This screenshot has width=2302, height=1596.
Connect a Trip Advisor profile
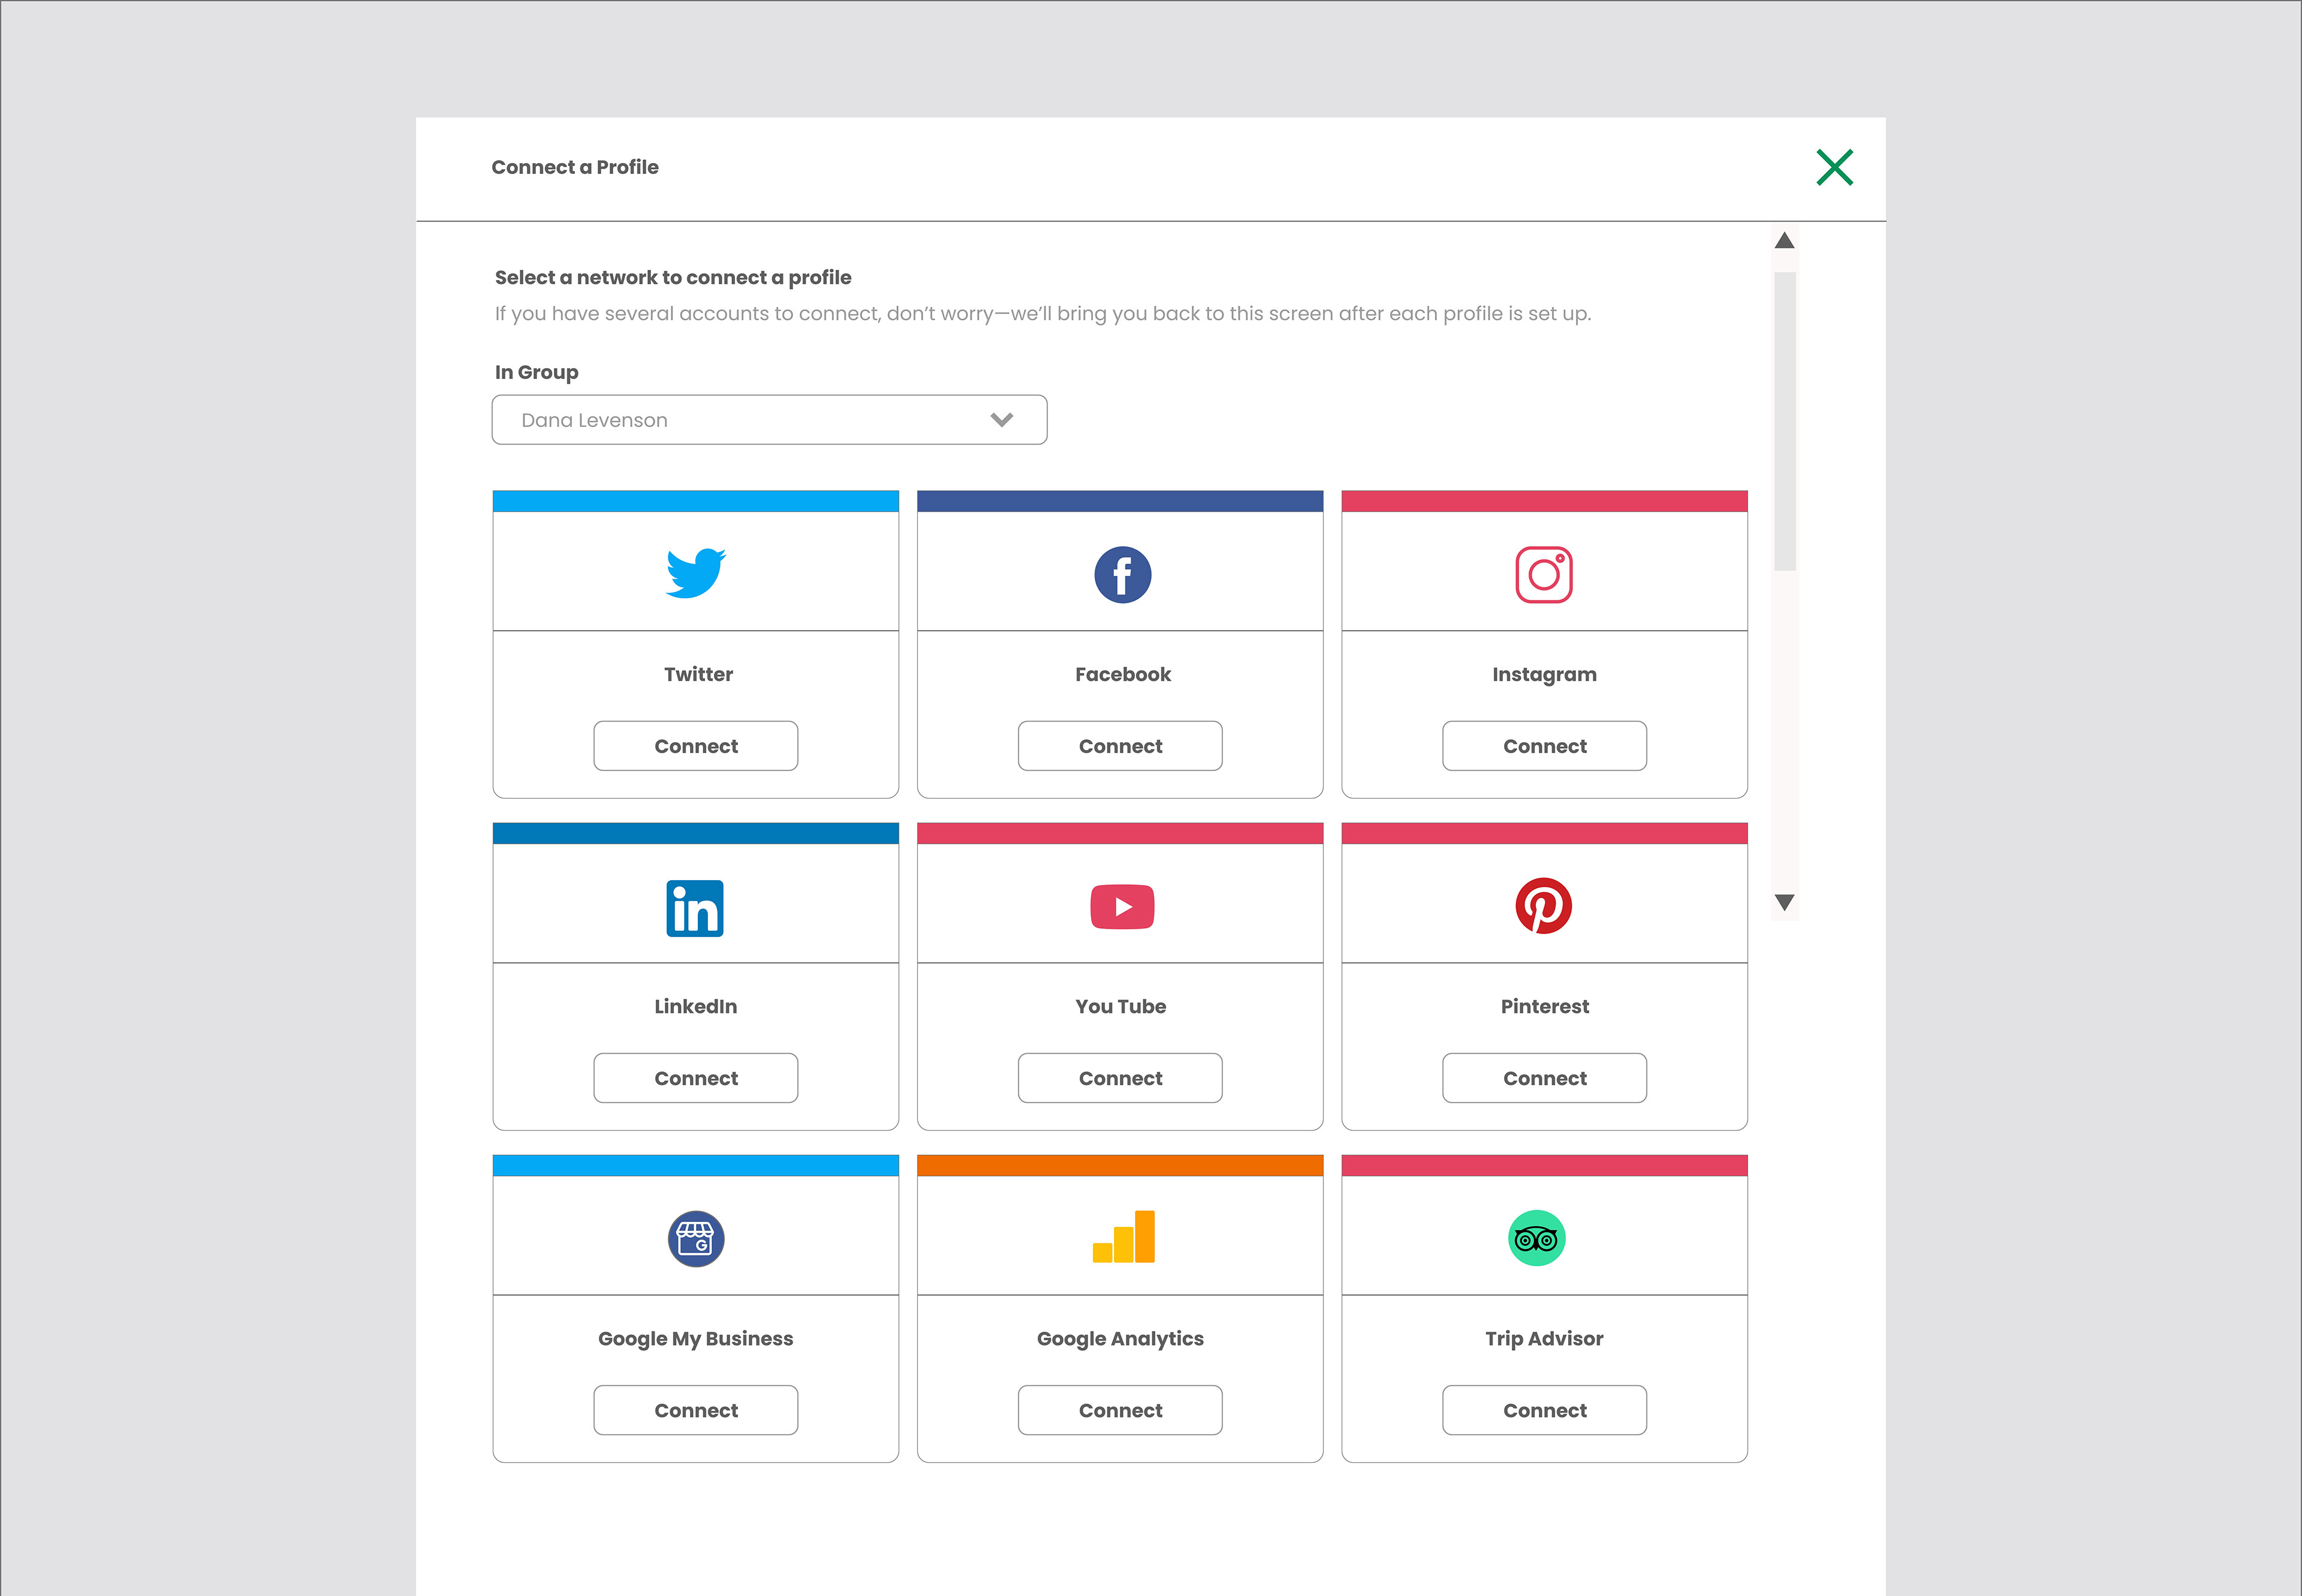pyautogui.click(x=1545, y=1410)
